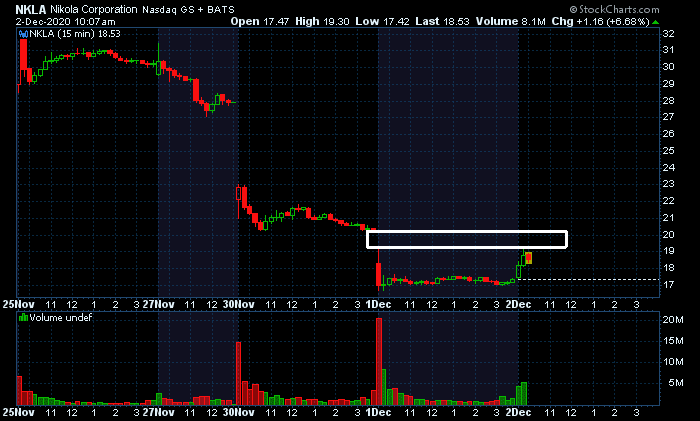Click the Volume 8.1M value in header
This screenshot has height=421, width=700.
pyautogui.click(x=510, y=21)
